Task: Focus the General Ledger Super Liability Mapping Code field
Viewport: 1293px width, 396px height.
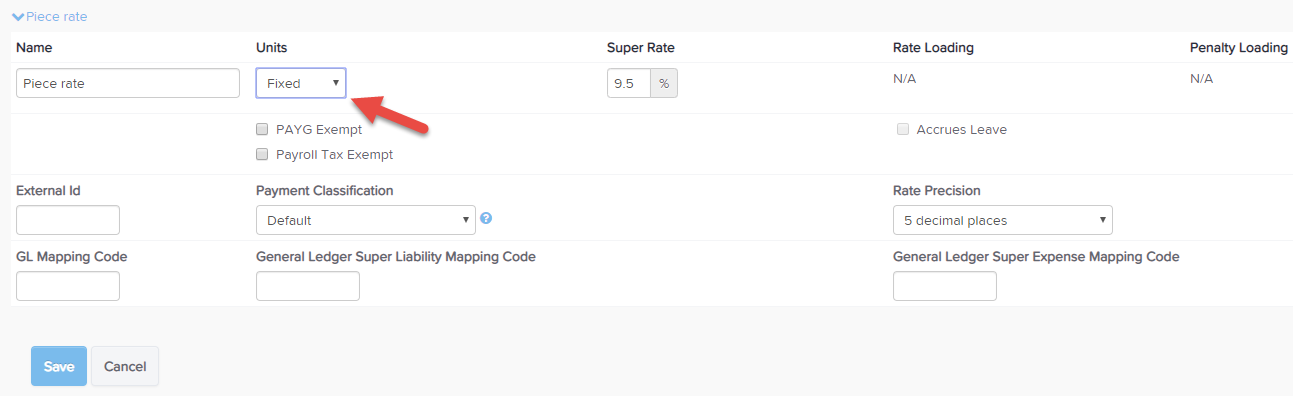Action: (308, 286)
